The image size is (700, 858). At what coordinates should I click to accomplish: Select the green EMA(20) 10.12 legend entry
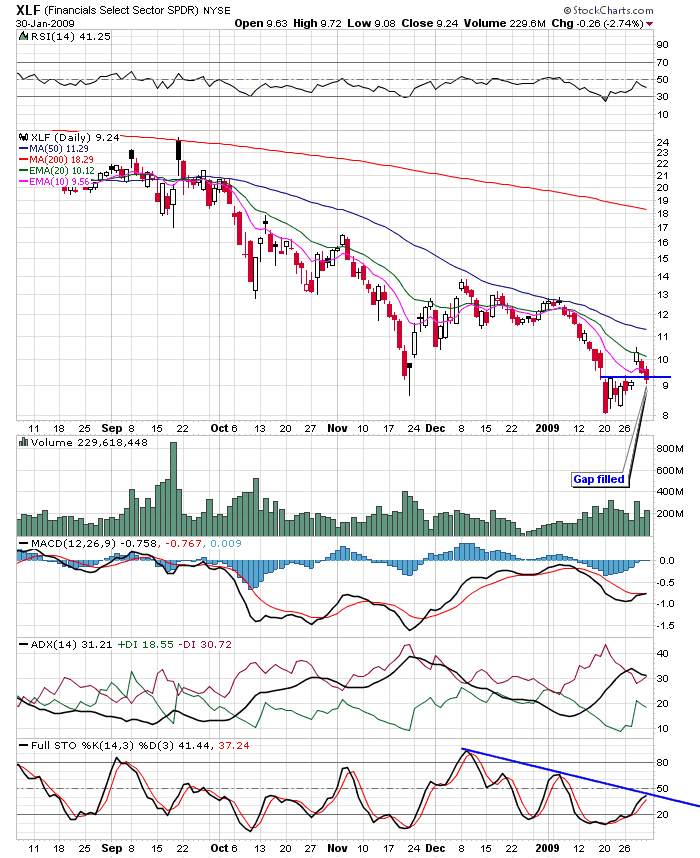pyautogui.click(x=57, y=171)
